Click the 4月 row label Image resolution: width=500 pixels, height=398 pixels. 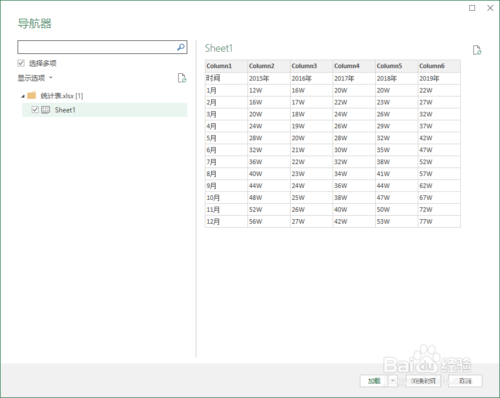tap(226, 126)
